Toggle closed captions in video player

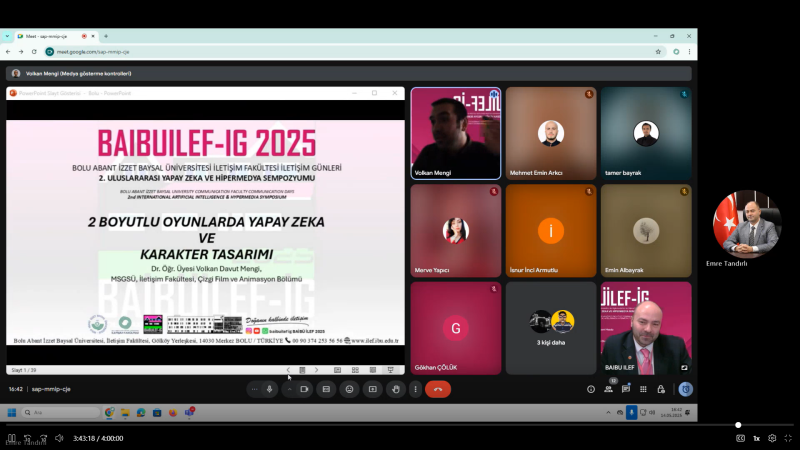point(740,438)
